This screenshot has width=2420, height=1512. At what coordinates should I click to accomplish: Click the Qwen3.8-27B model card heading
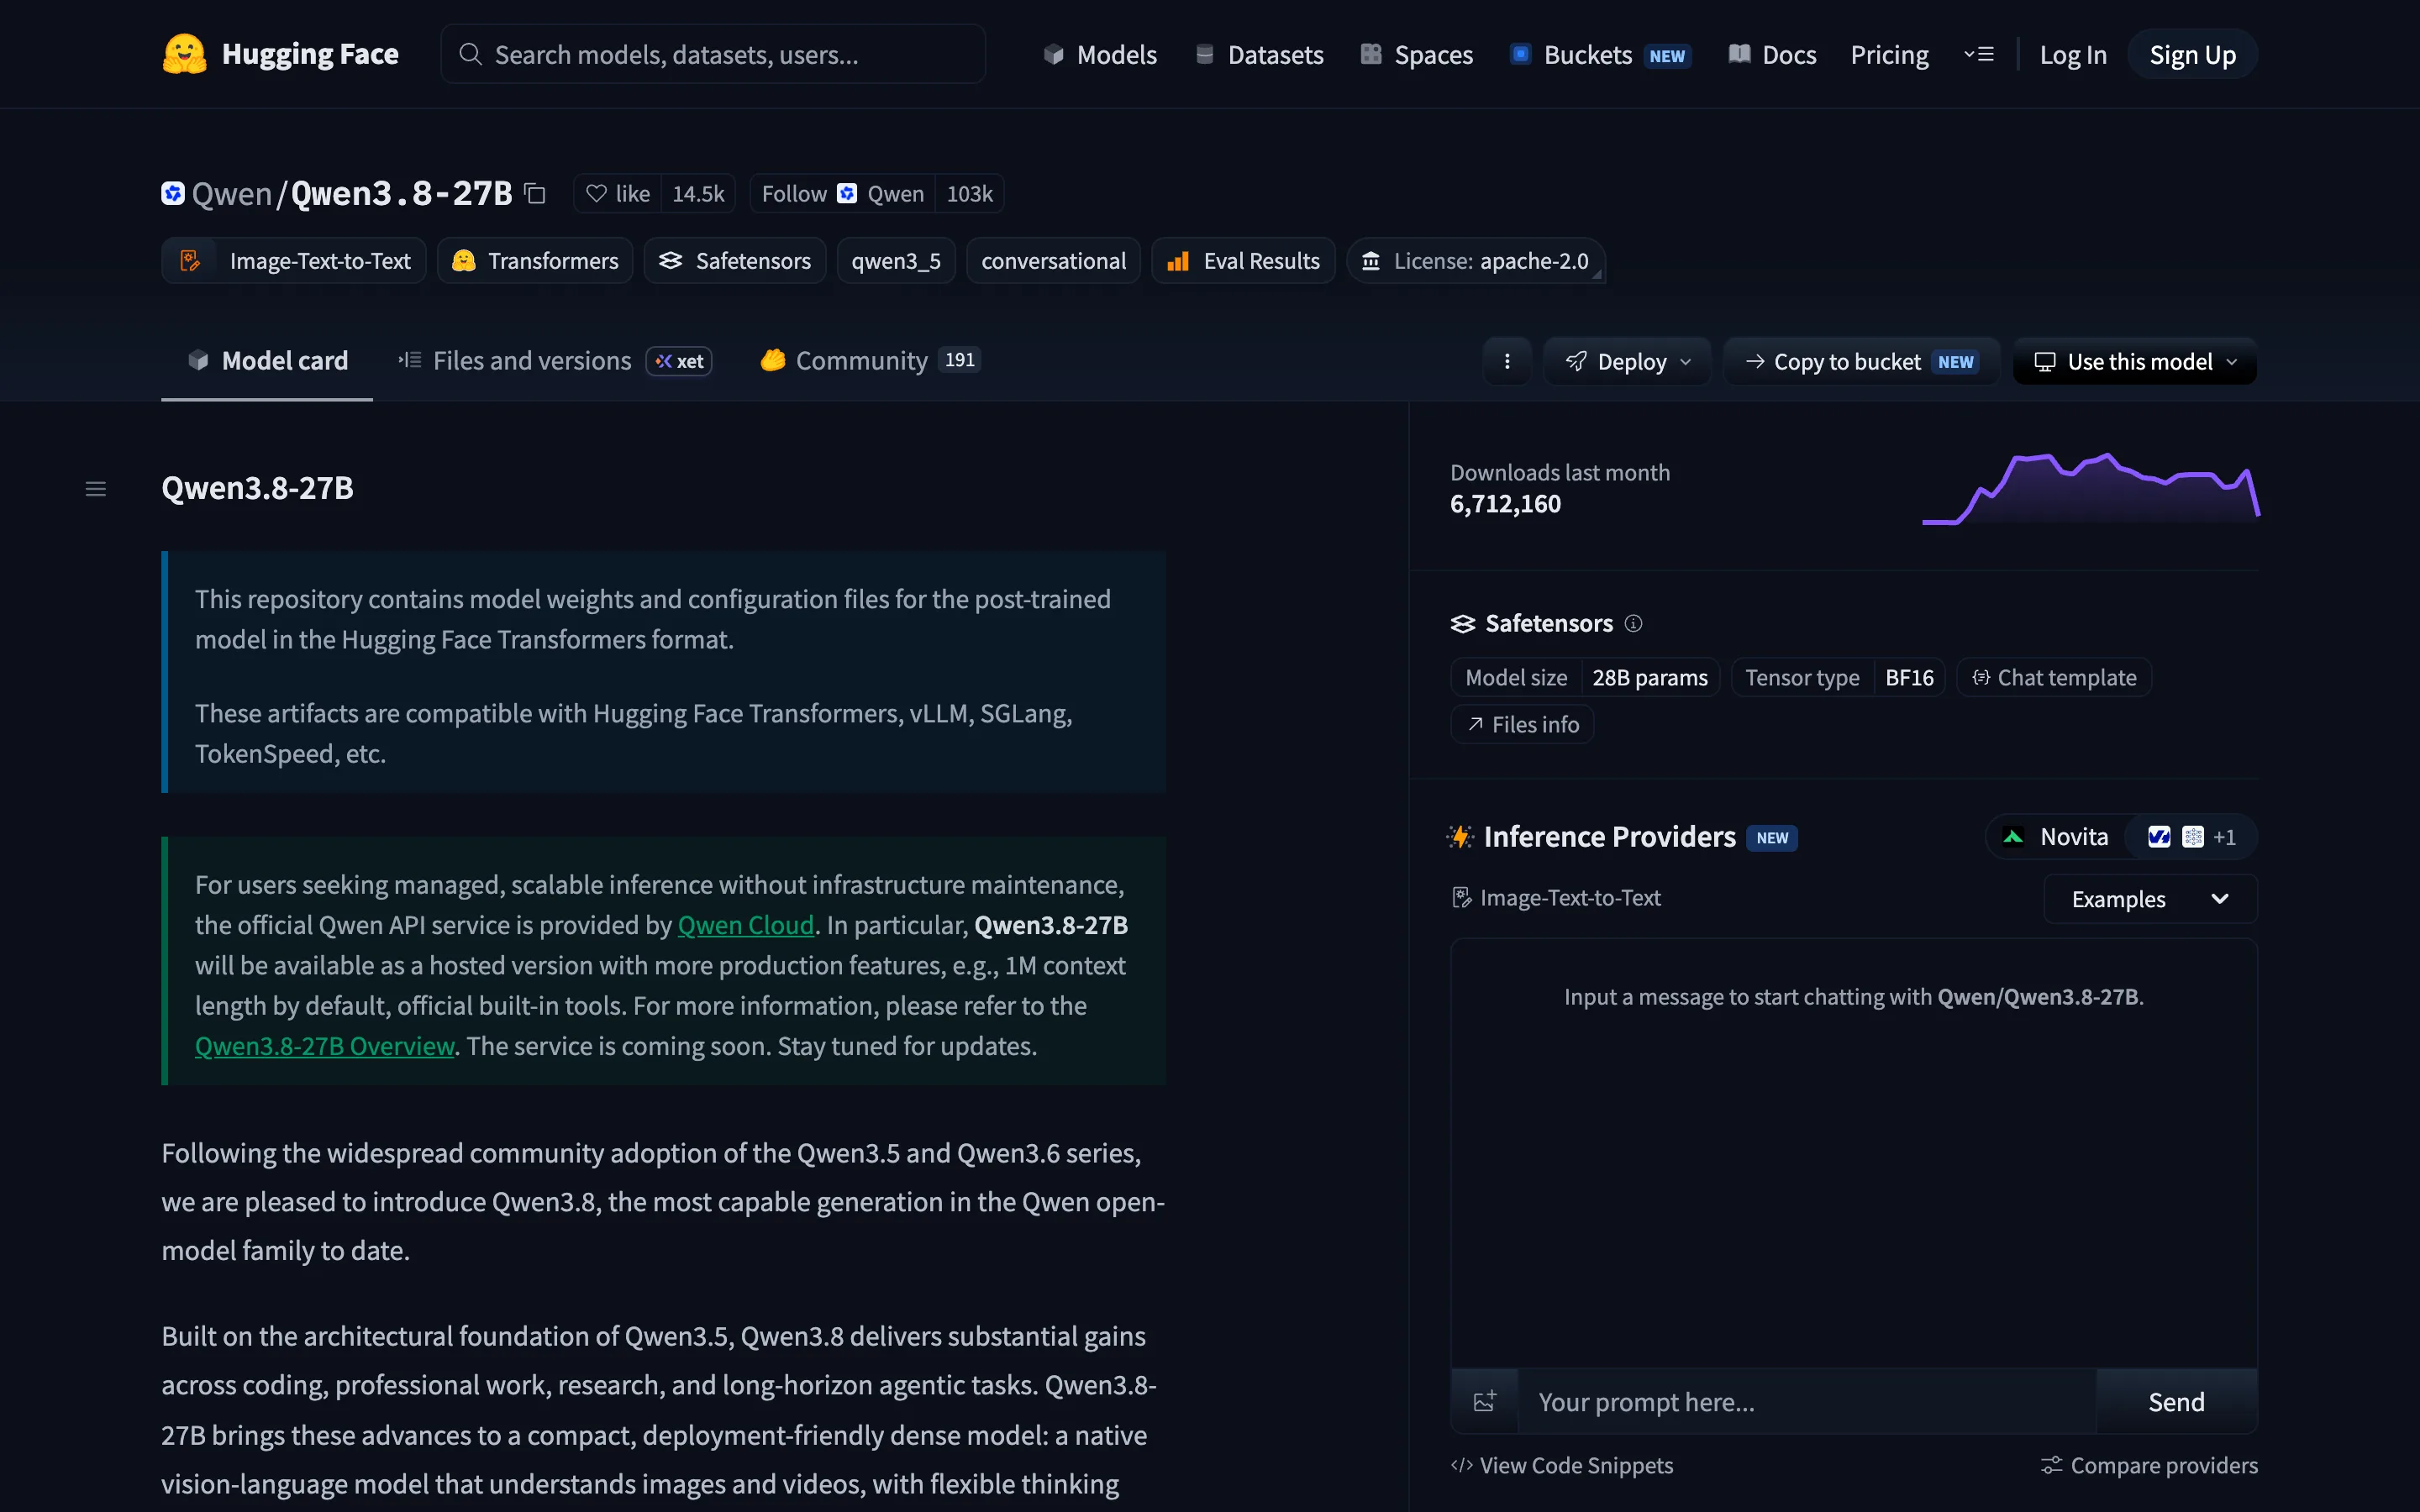click(x=257, y=488)
